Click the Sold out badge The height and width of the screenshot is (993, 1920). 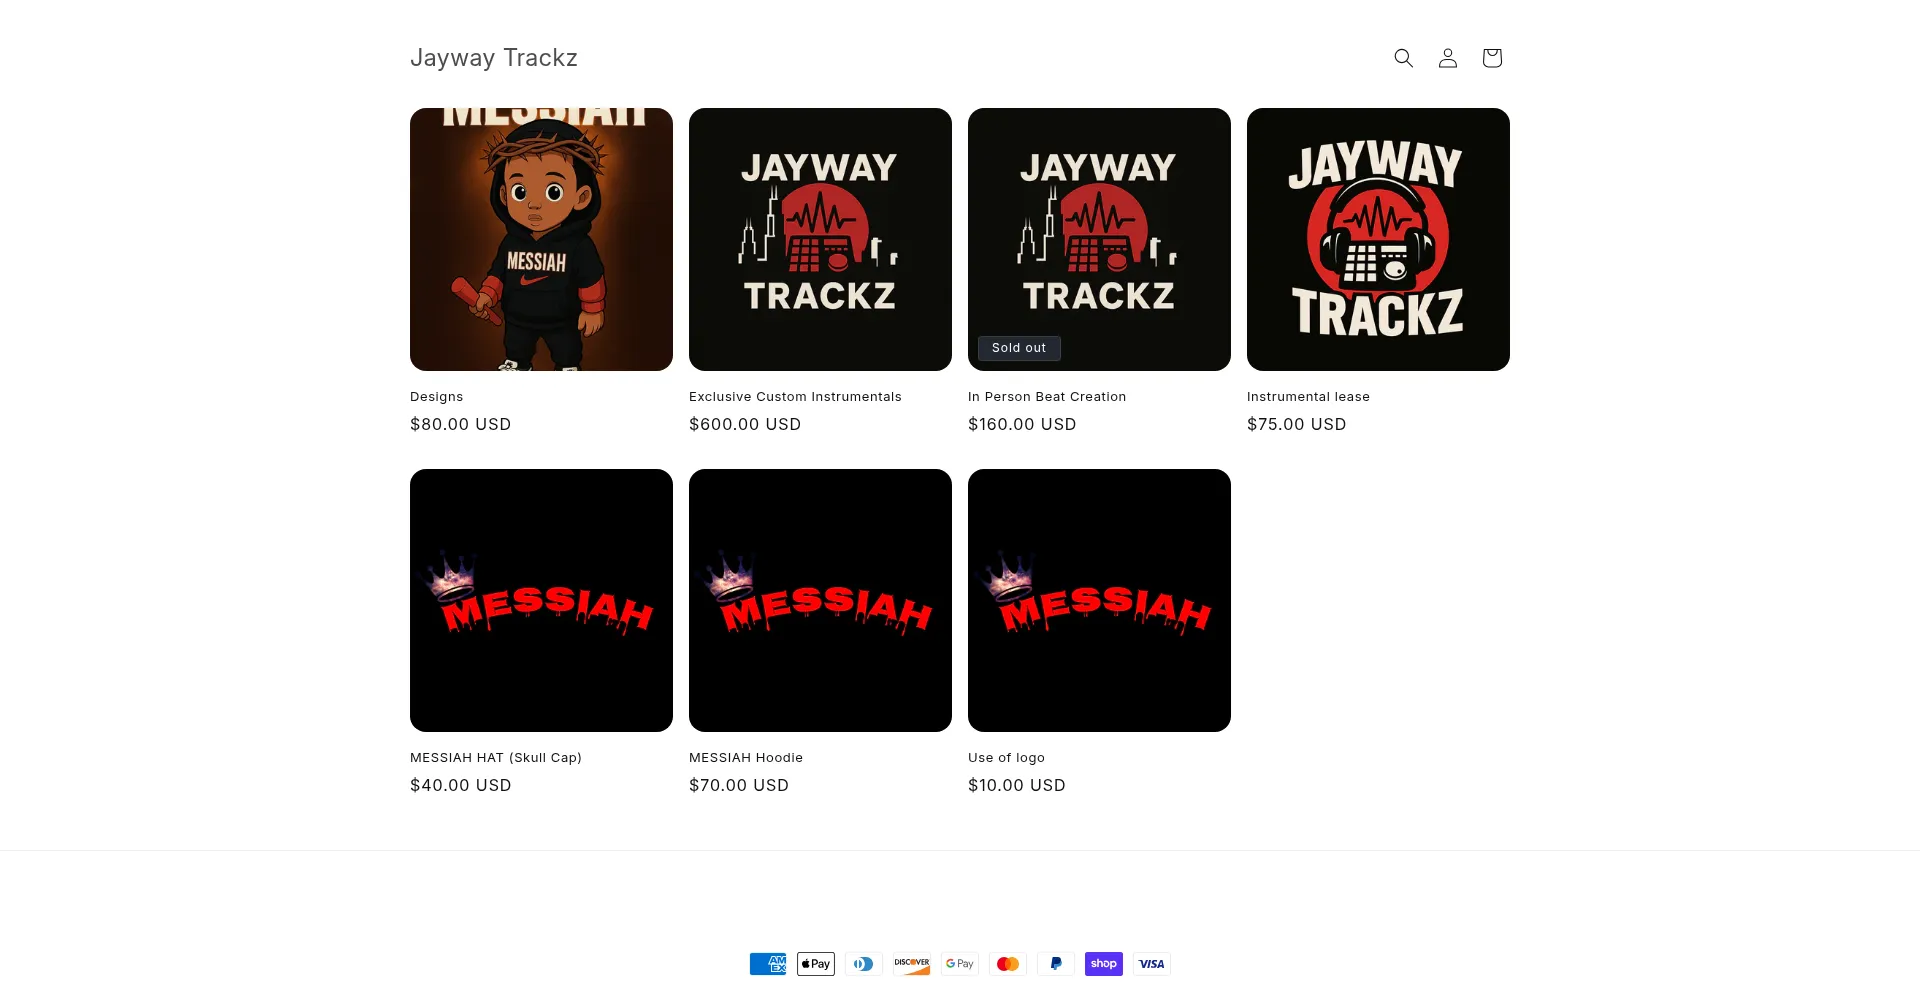tap(1019, 348)
